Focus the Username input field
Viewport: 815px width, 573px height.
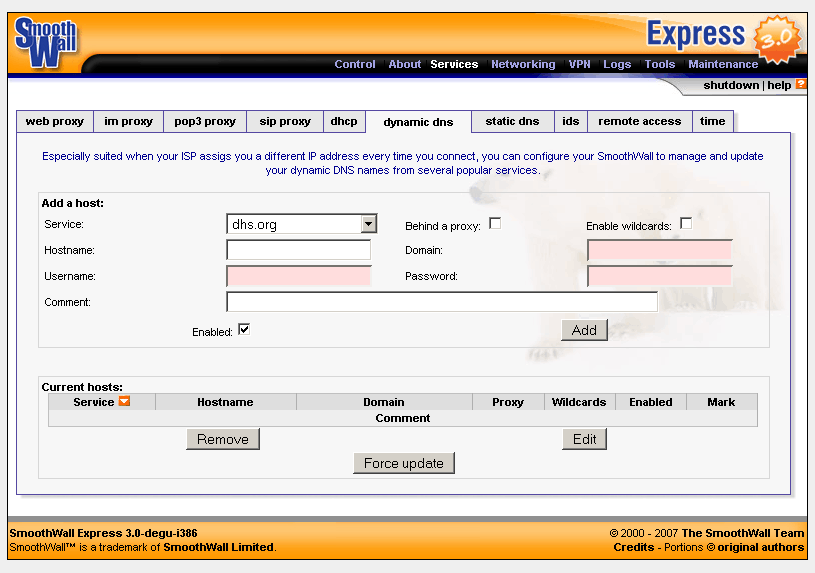tap(299, 276)
